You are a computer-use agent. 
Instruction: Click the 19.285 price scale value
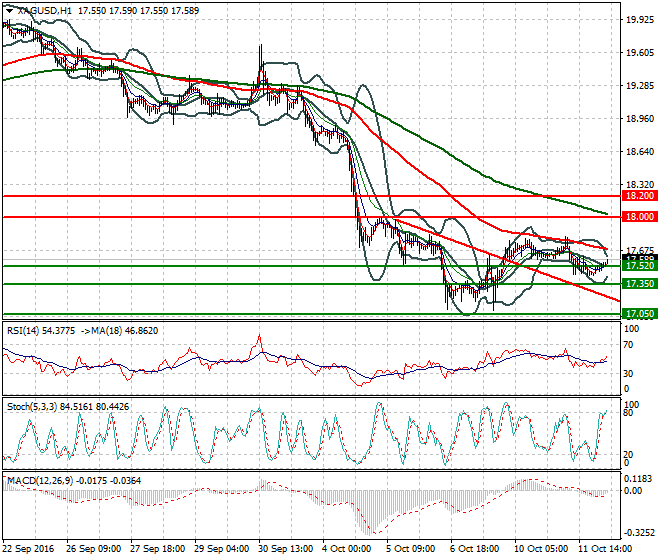tap(640, 86)
